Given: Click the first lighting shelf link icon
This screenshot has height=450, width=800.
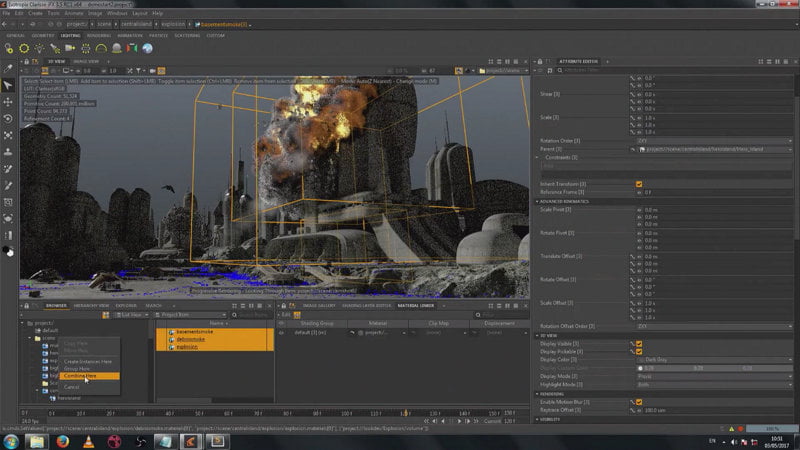Looking at the screenshot, I should coord(9,48).
